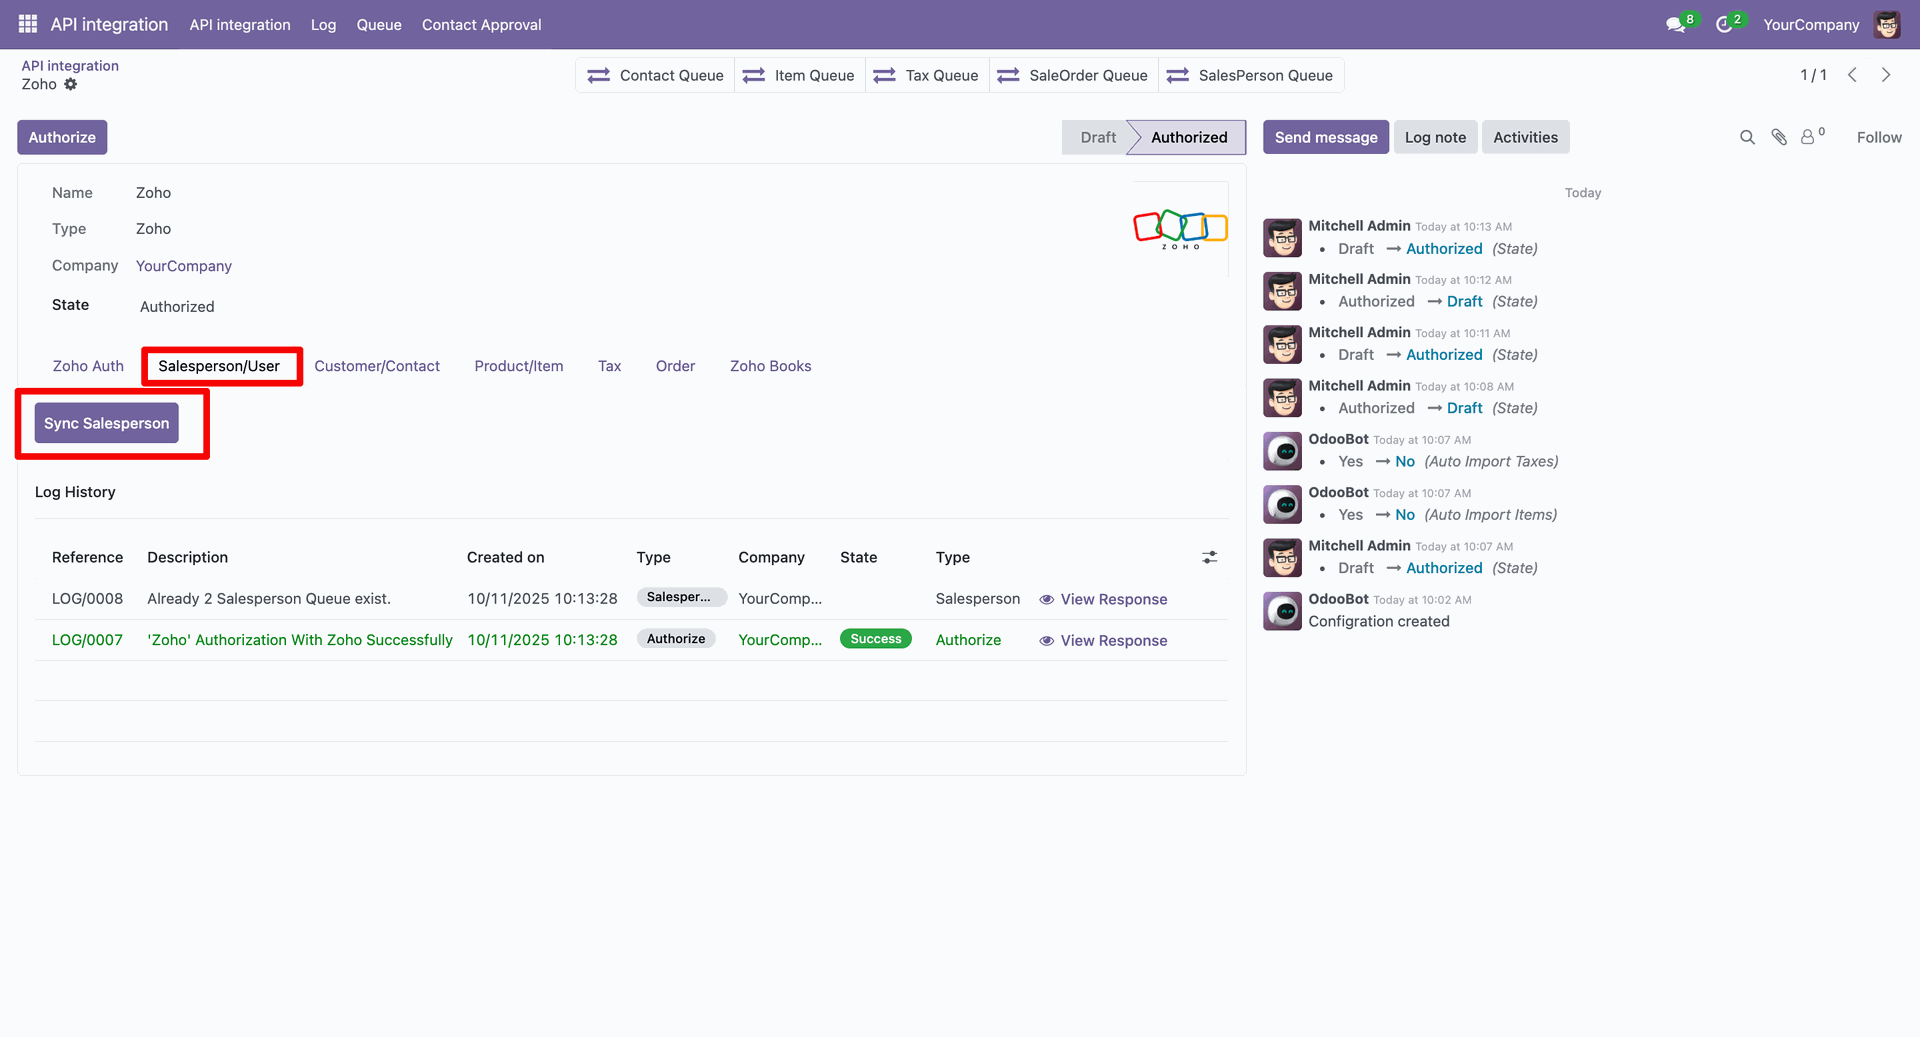Click the Success status badge
Viewport: 1920px width, 1037px height.
tap(876, 639)
